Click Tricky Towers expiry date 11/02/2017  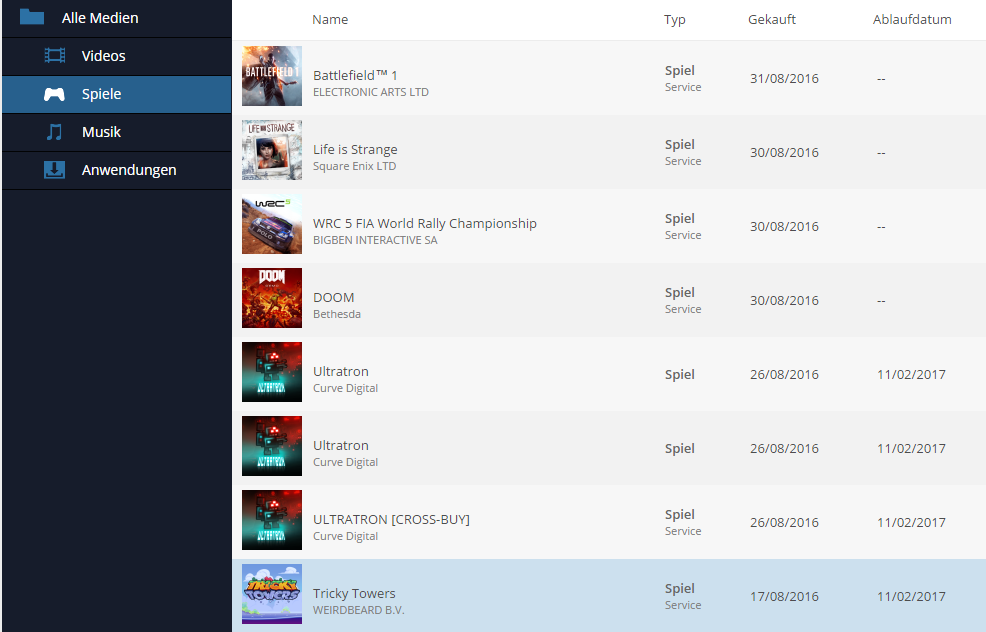[x=911, y=596]
